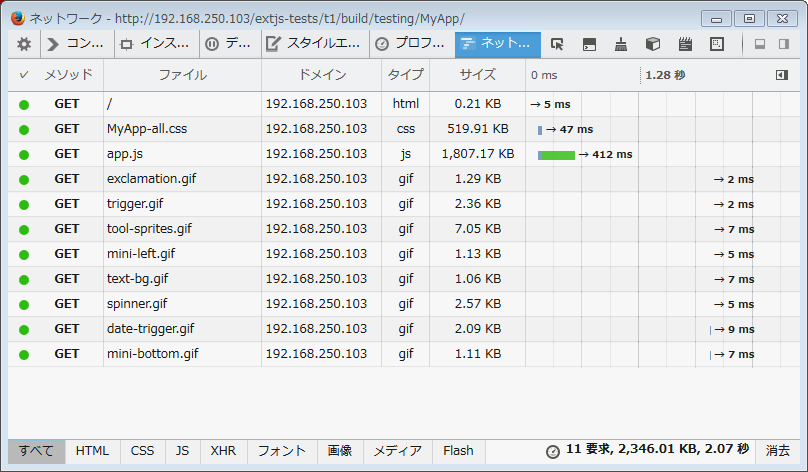The width and height of the screenshot is (808, 472).
Task: Sort by the サイズ column header
Action: (x=477, y=75)
